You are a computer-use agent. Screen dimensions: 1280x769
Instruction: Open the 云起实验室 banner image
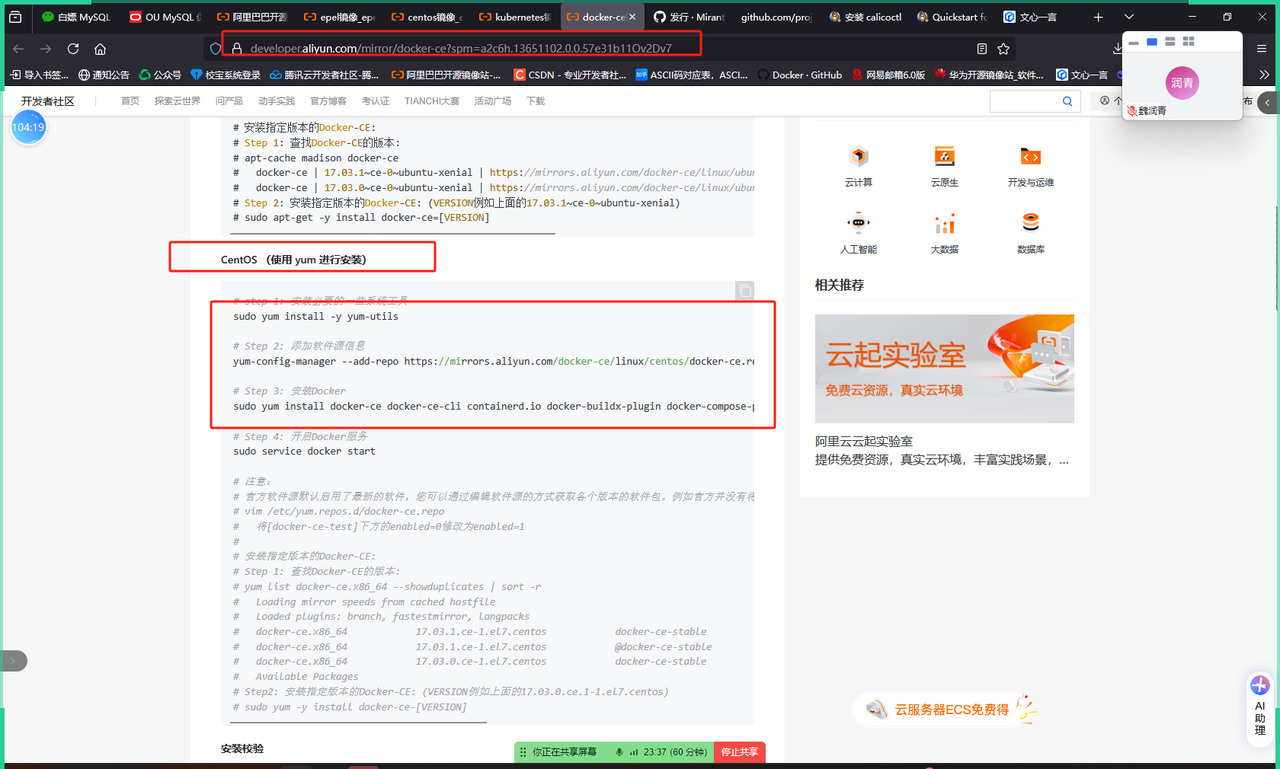click(x=944, y=368)
